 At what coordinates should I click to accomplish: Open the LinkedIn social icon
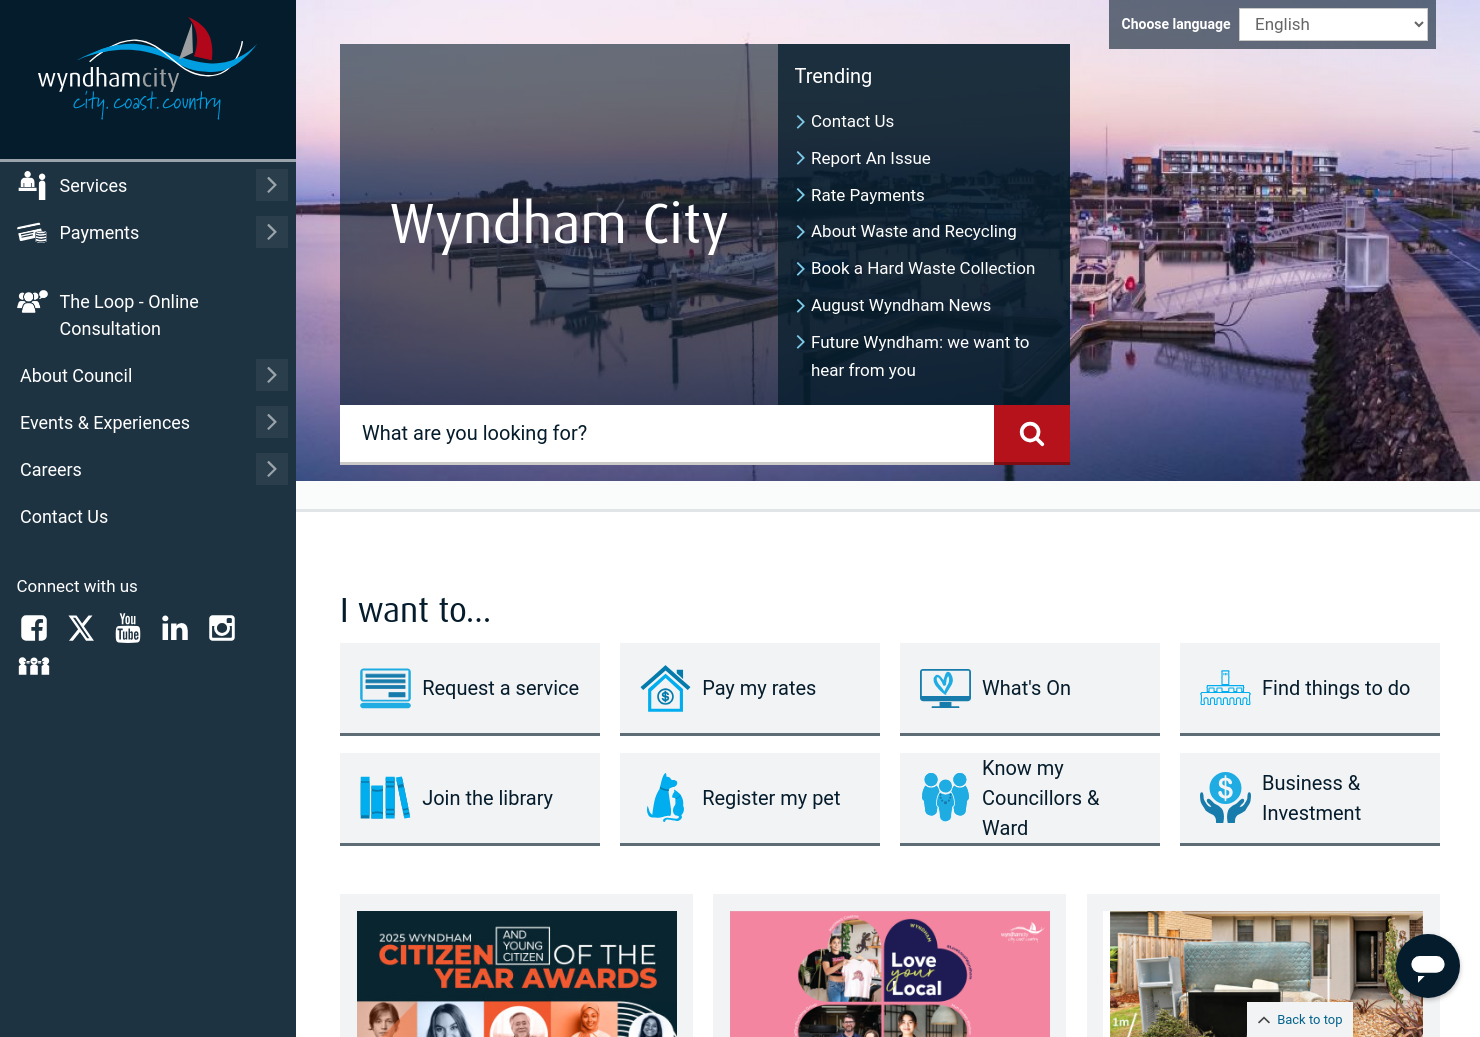(175, 628)
